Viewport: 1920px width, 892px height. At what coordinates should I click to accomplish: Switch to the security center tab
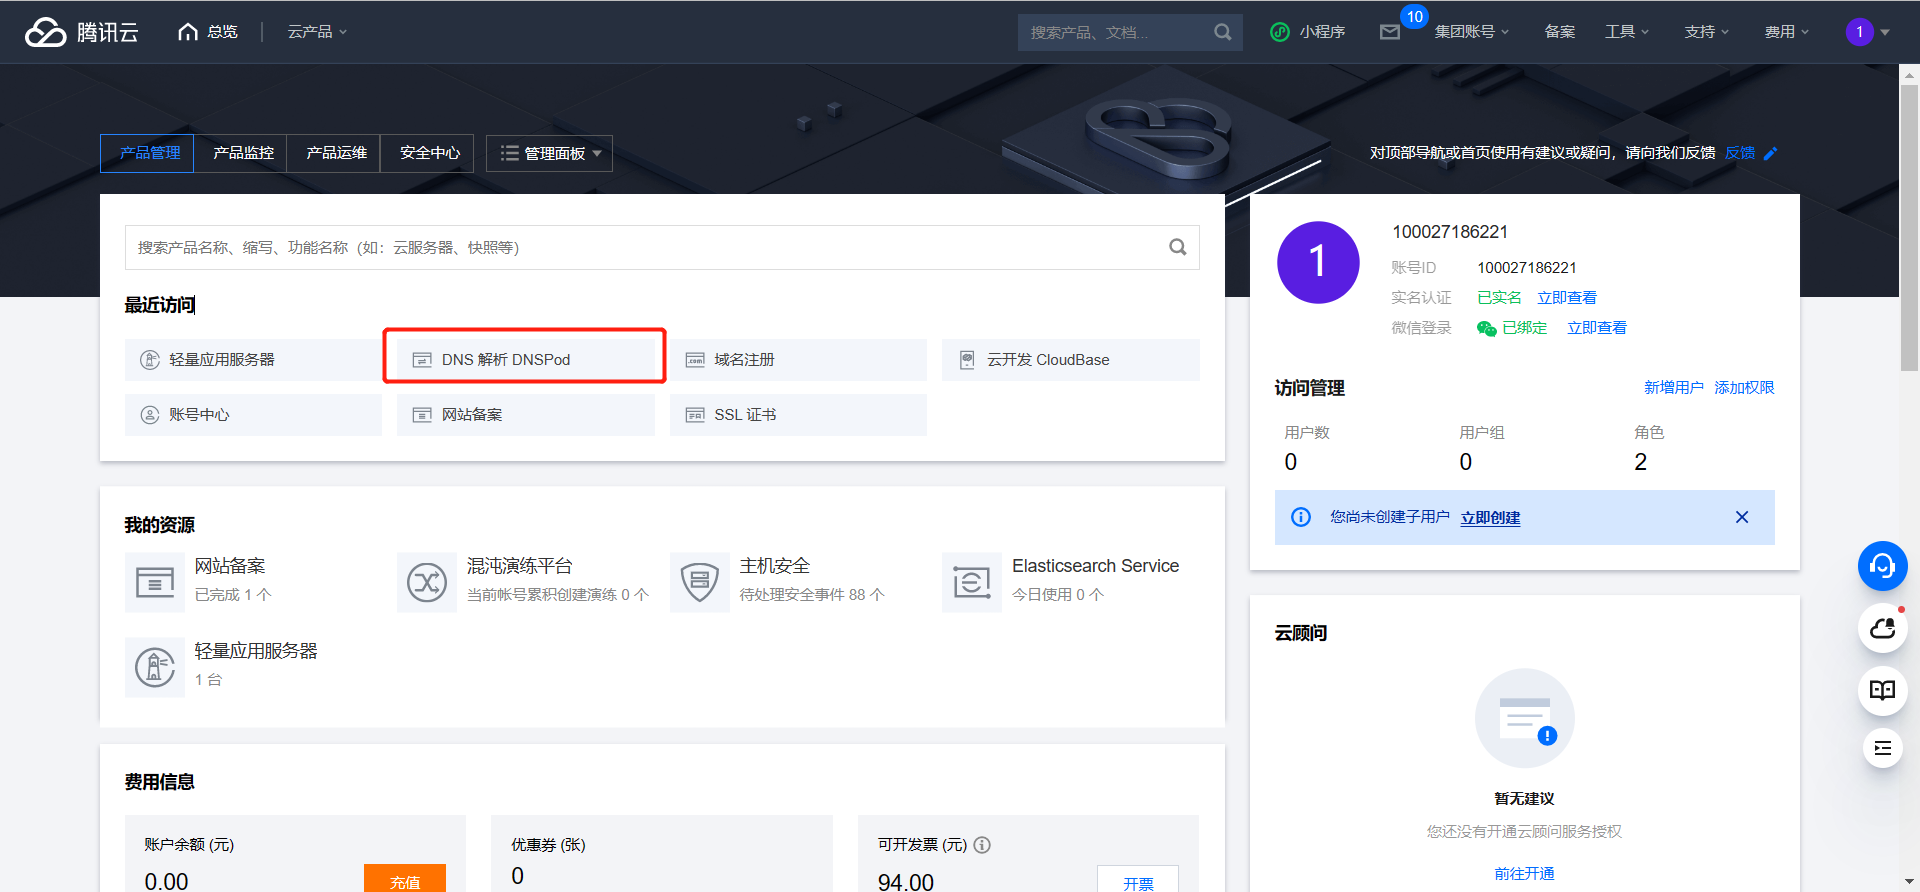[430, 153]
